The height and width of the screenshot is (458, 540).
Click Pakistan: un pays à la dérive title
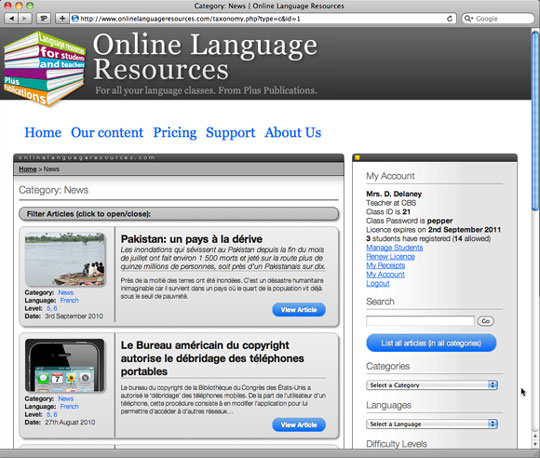click(x=191, y=239)
